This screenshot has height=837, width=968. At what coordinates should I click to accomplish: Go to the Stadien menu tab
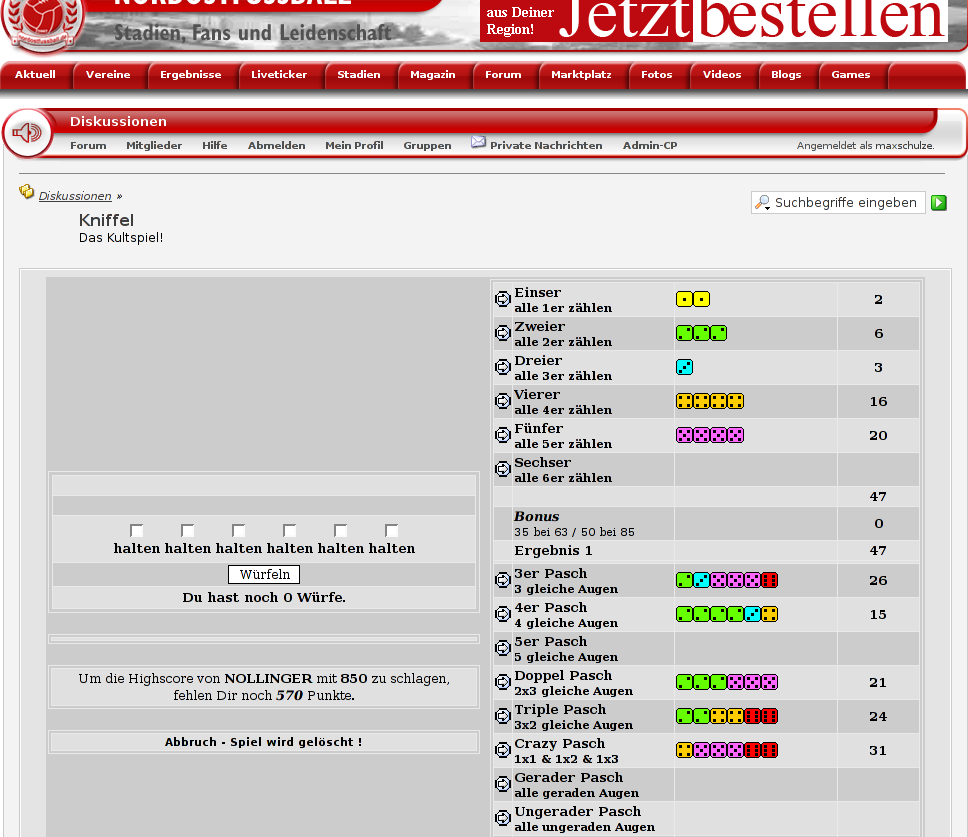(x=358, y=75)
